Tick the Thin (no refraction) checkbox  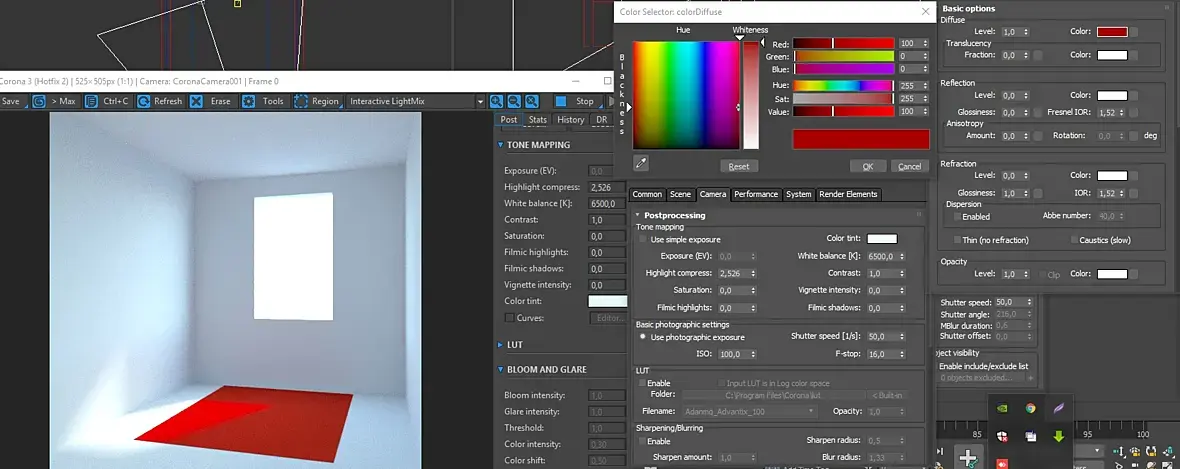point(956,240)
